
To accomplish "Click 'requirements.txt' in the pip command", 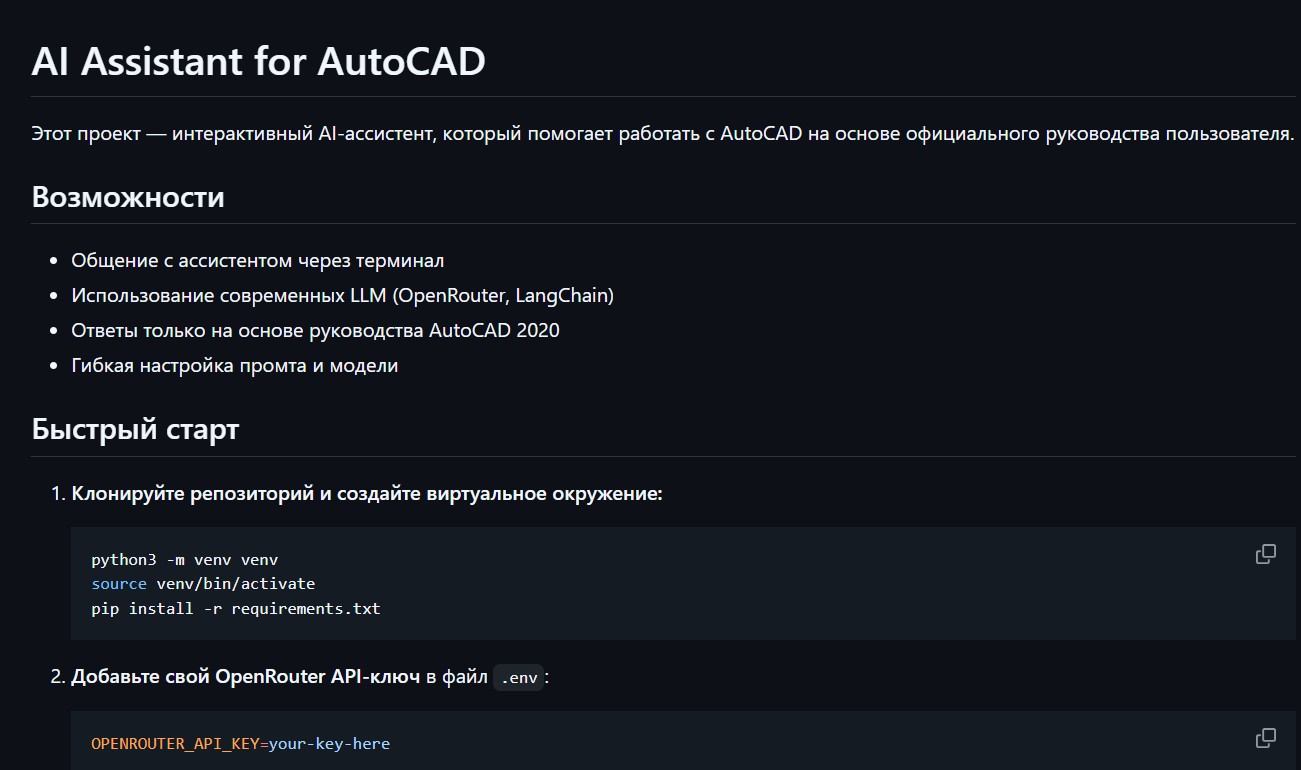I will click(305, 608).
